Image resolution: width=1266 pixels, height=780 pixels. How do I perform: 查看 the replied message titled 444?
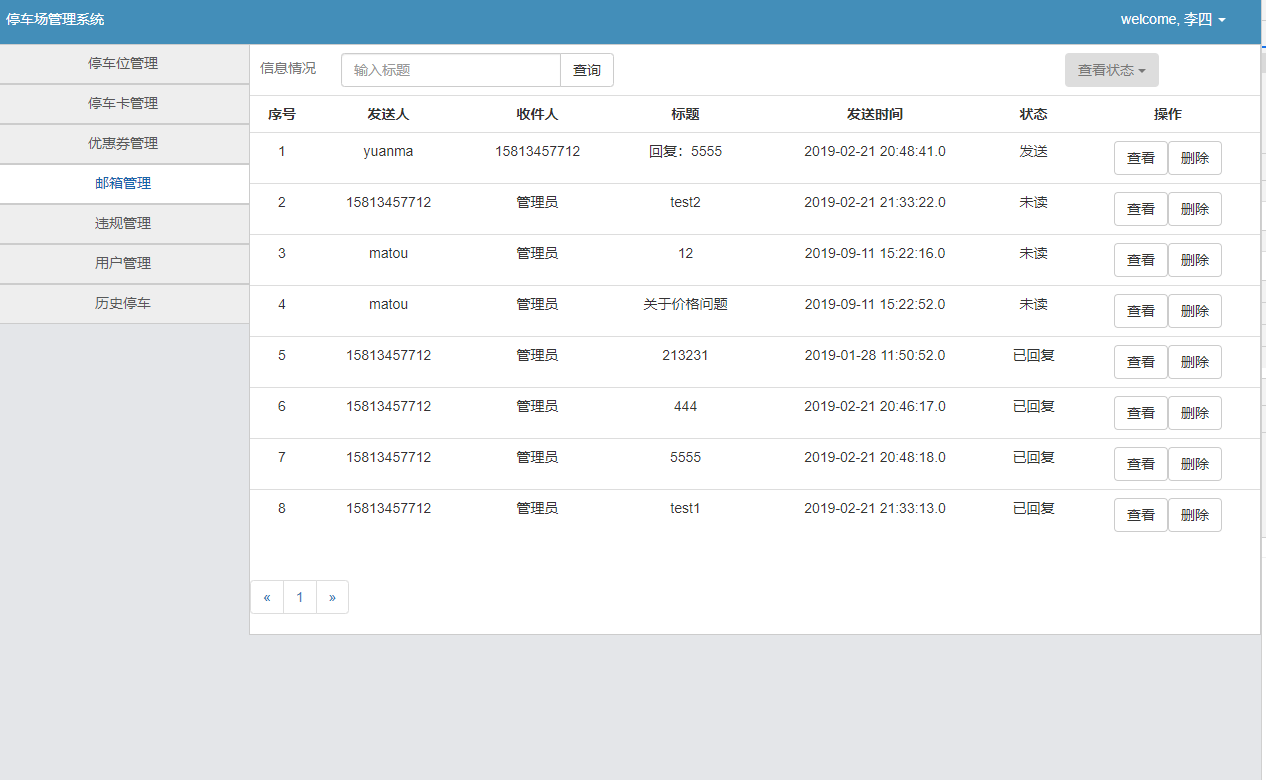tap(1140, 412)
